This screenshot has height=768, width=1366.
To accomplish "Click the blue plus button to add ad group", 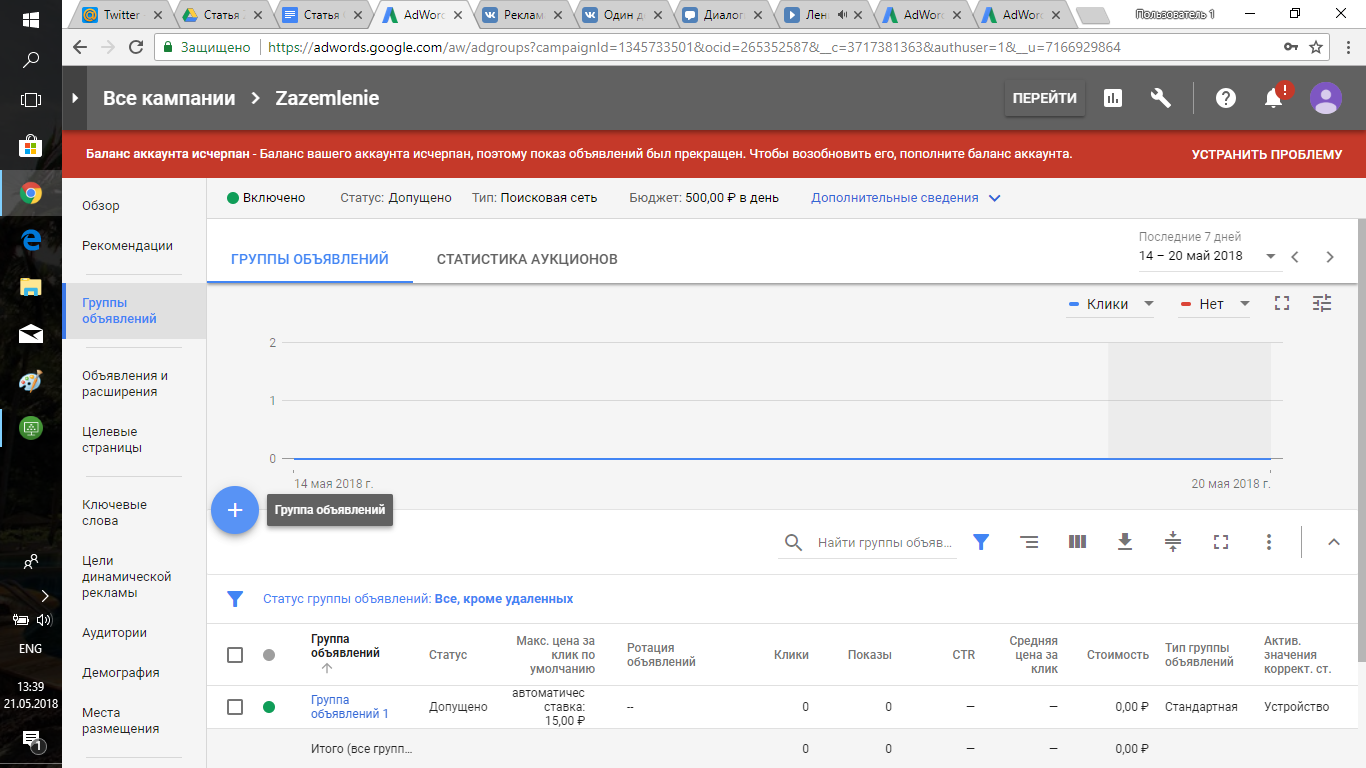I will pos(235,510).
